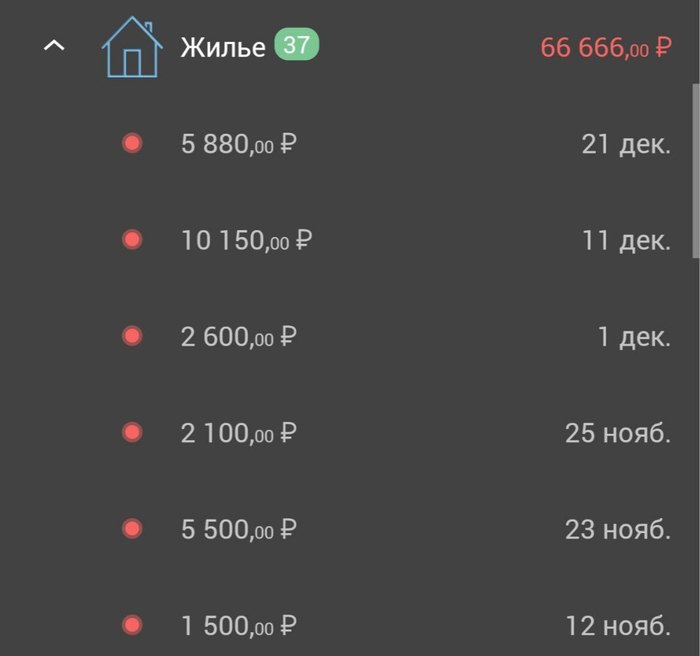Click the blue house category icon
Viewport: 700px width, 656px height.
click(x=132, y=49)
